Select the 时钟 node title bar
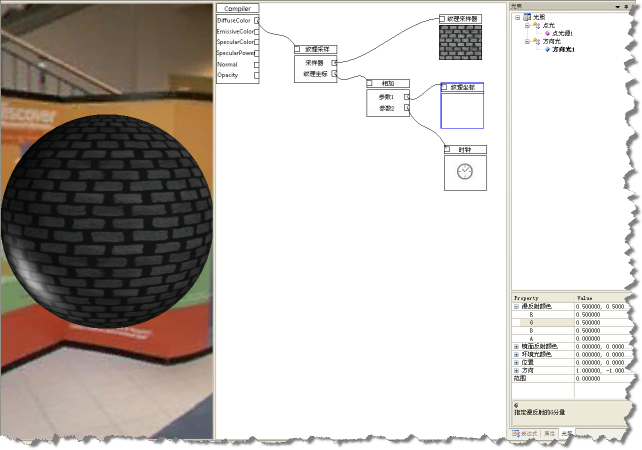 click(x=466, y=149)
